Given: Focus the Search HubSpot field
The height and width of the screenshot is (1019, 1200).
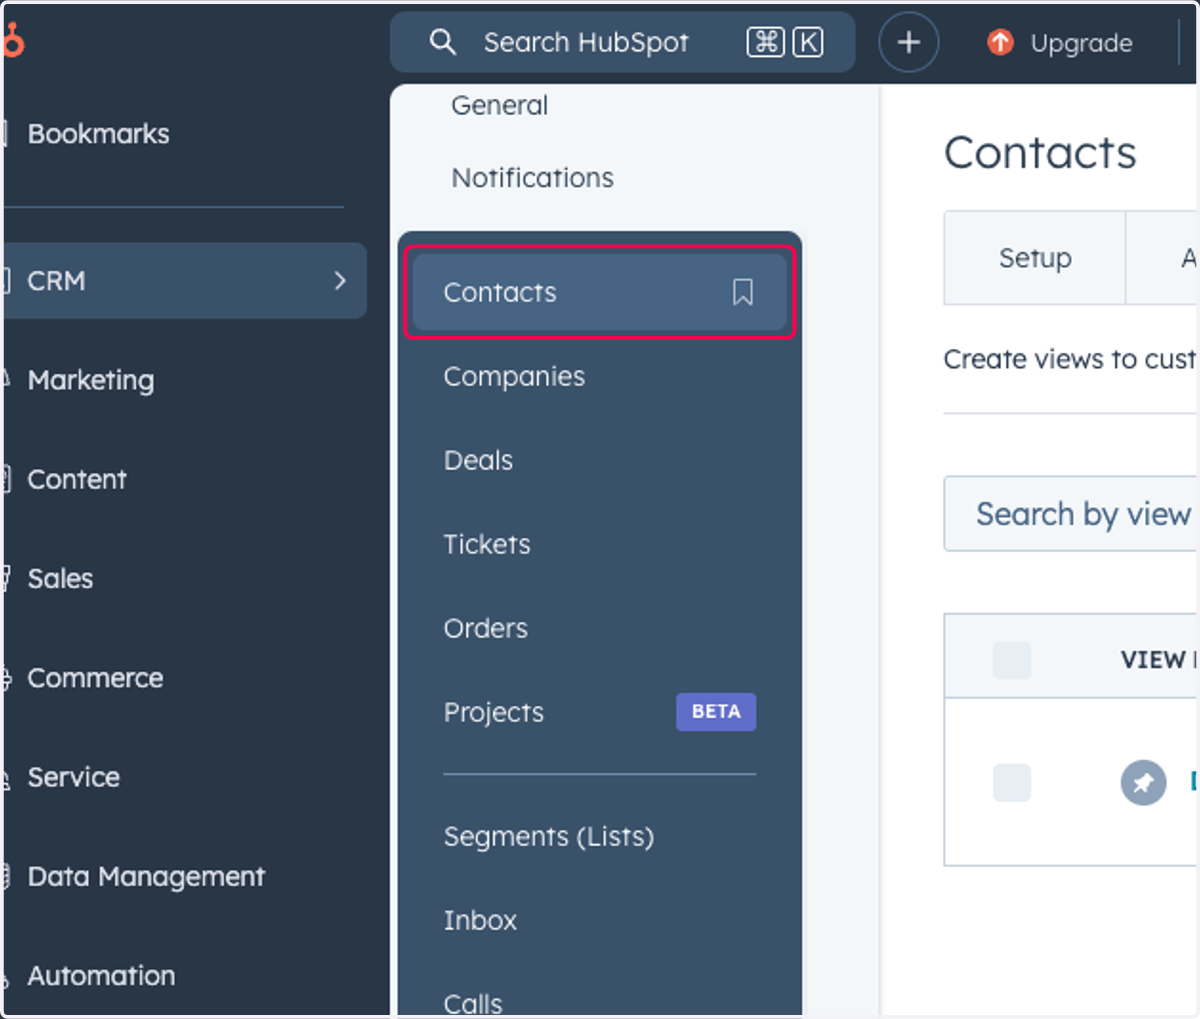Looking at the screenshot, I should coord(622,42).
